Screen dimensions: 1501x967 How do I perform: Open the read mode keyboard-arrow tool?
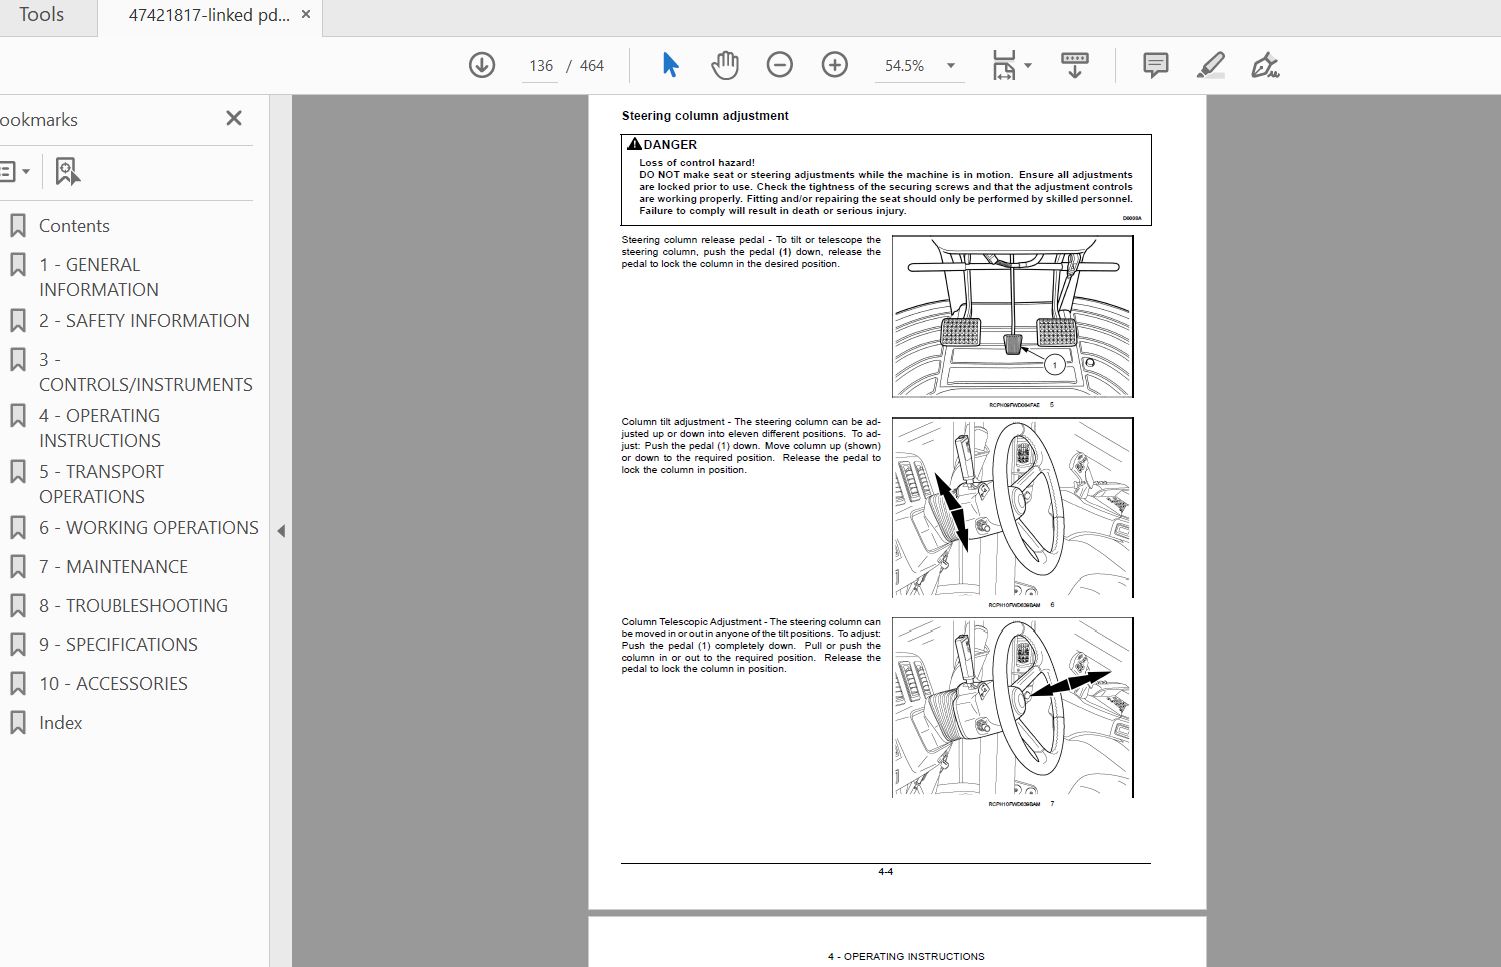[x=1075, y=66]
